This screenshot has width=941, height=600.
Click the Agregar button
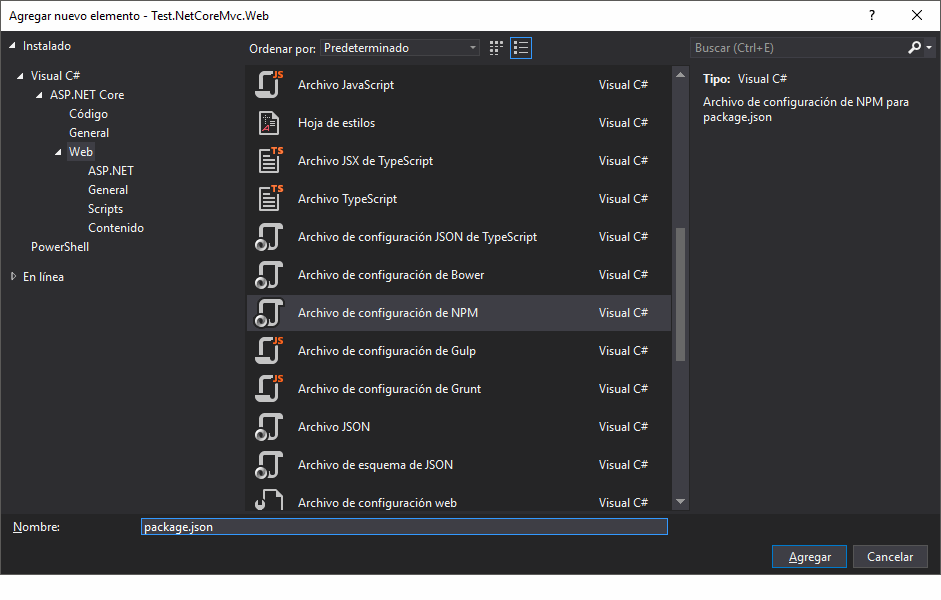[x=809, y=557]
